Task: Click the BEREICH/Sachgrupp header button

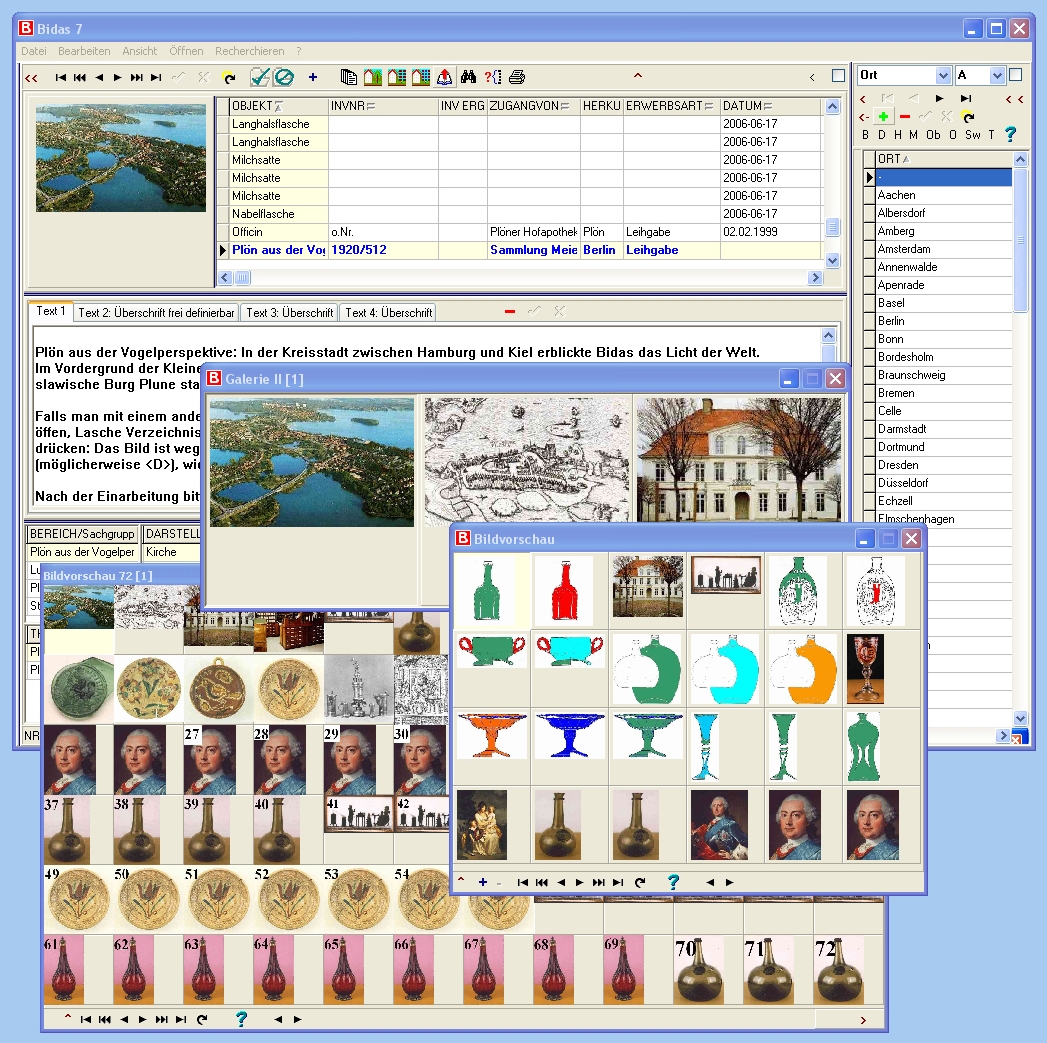Action: (82, 534)
